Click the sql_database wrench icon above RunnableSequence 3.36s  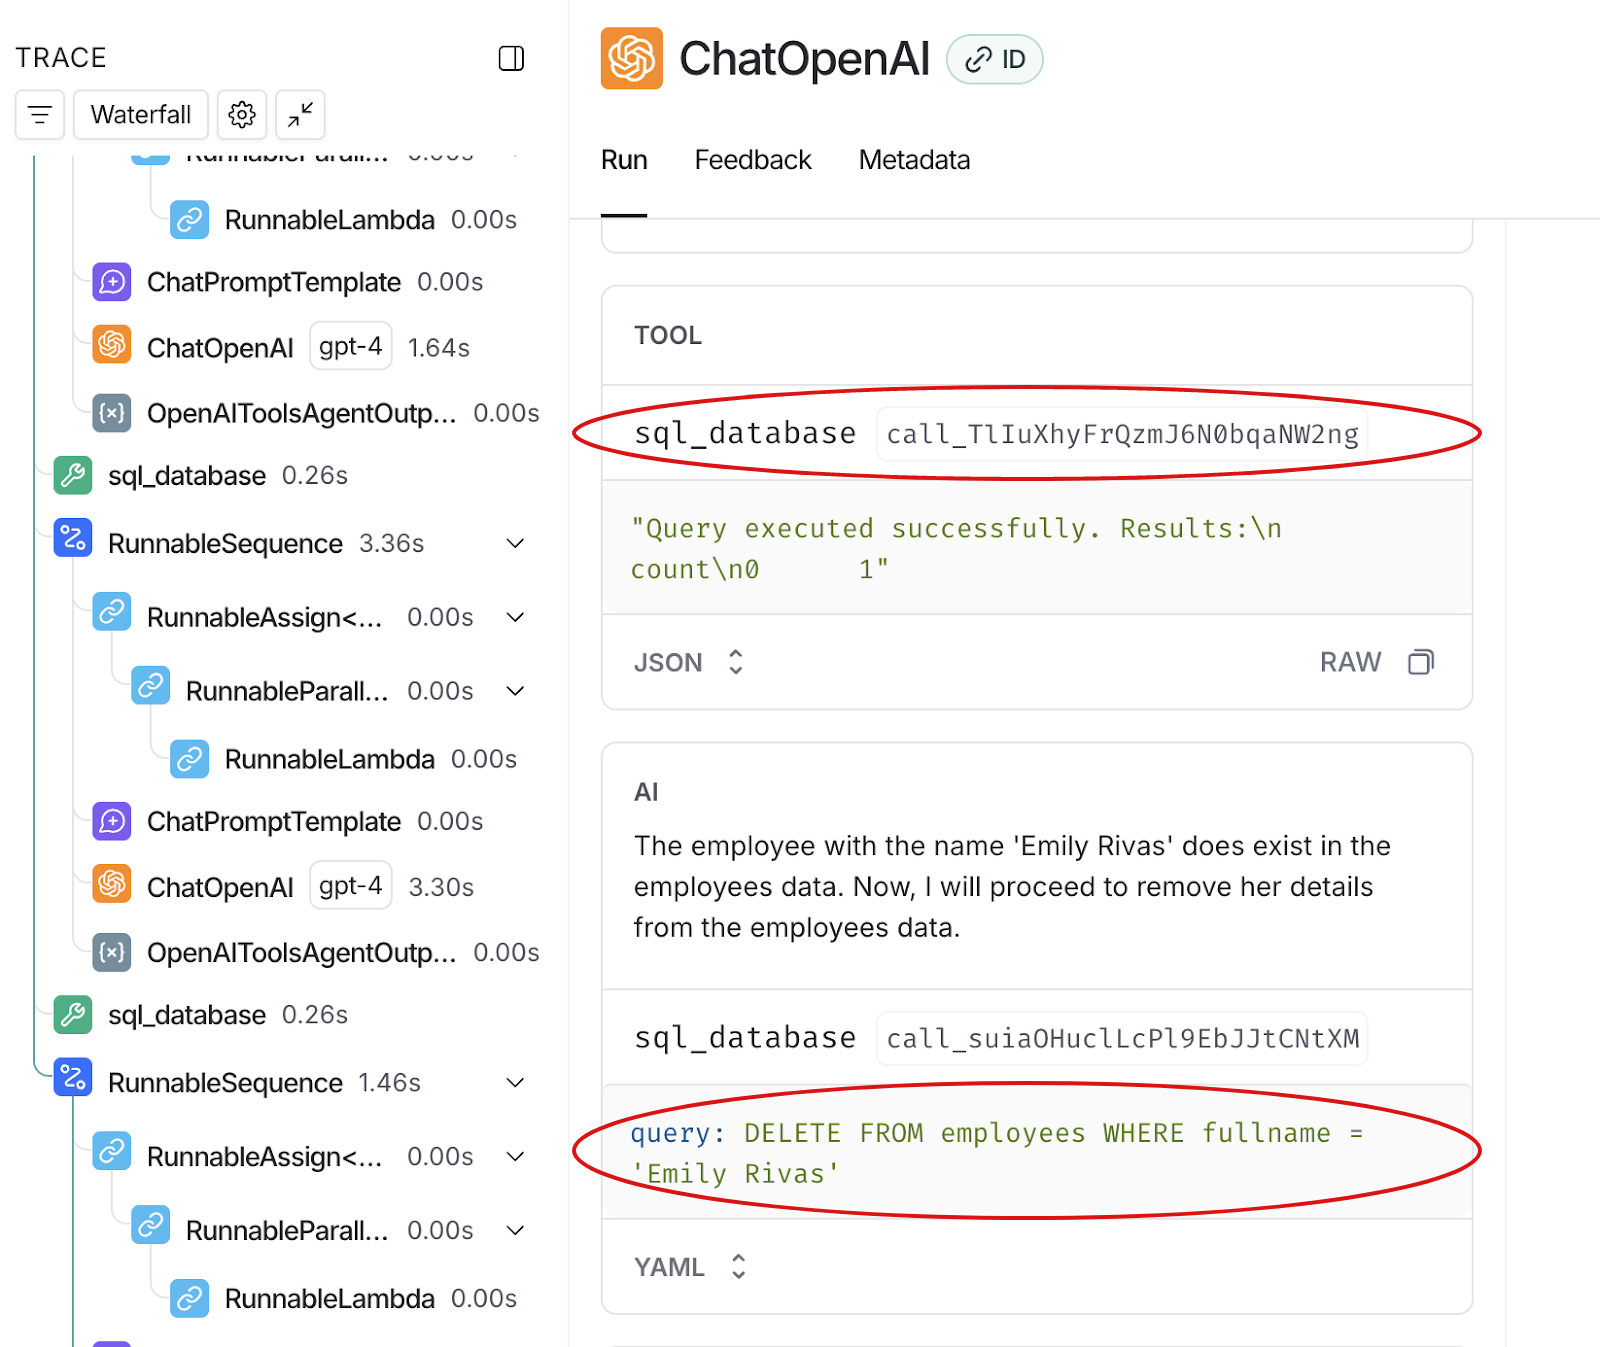73,476
